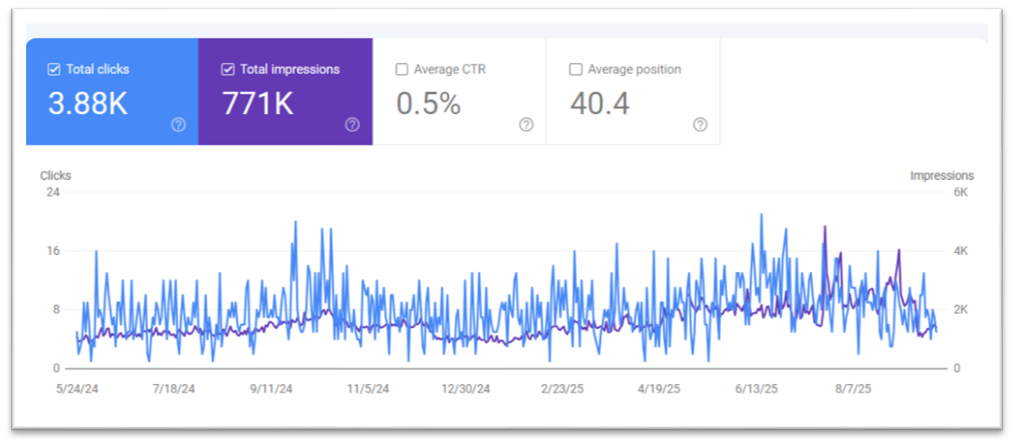Image resolution: width=1013 pixels, height=444 pixels.
Task: Click the 9/11/24 date on the x-axis
Action: point(271,388)
